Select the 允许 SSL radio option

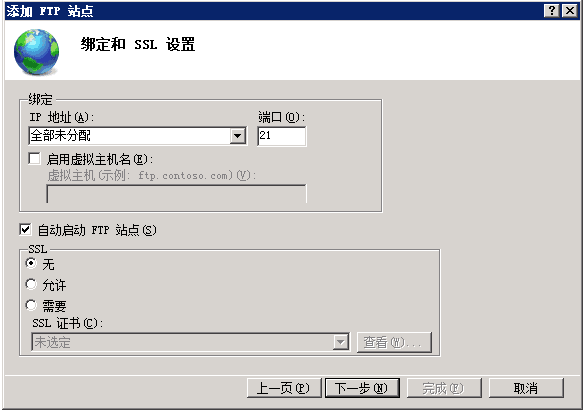coord(31,285)
